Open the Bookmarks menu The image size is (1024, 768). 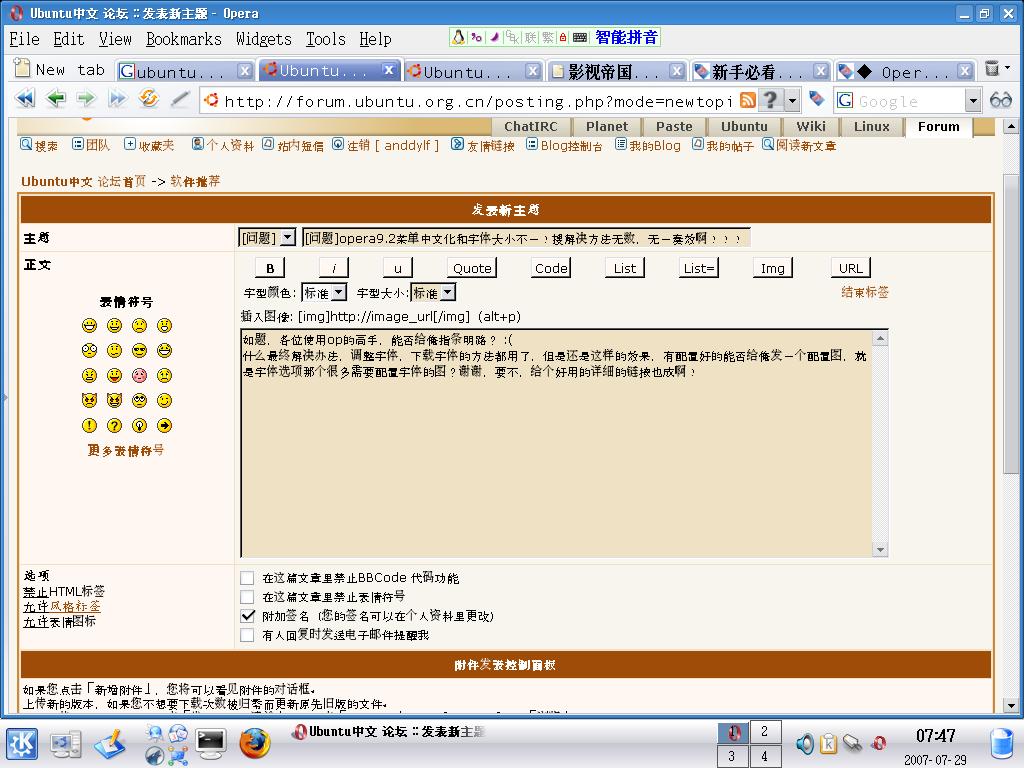point(184,39)
